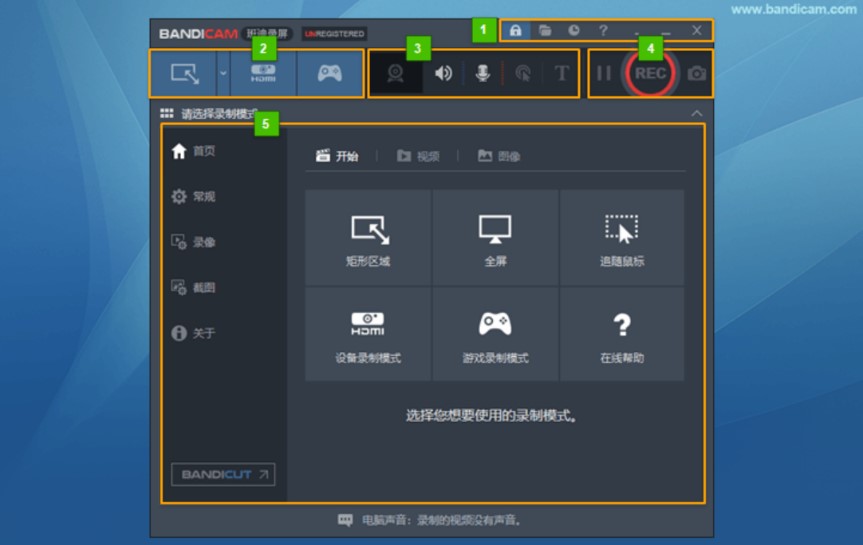Screen dimensions: 863x545
Task: Click the speech bubble icon in status bar
Action: [345, 520]
